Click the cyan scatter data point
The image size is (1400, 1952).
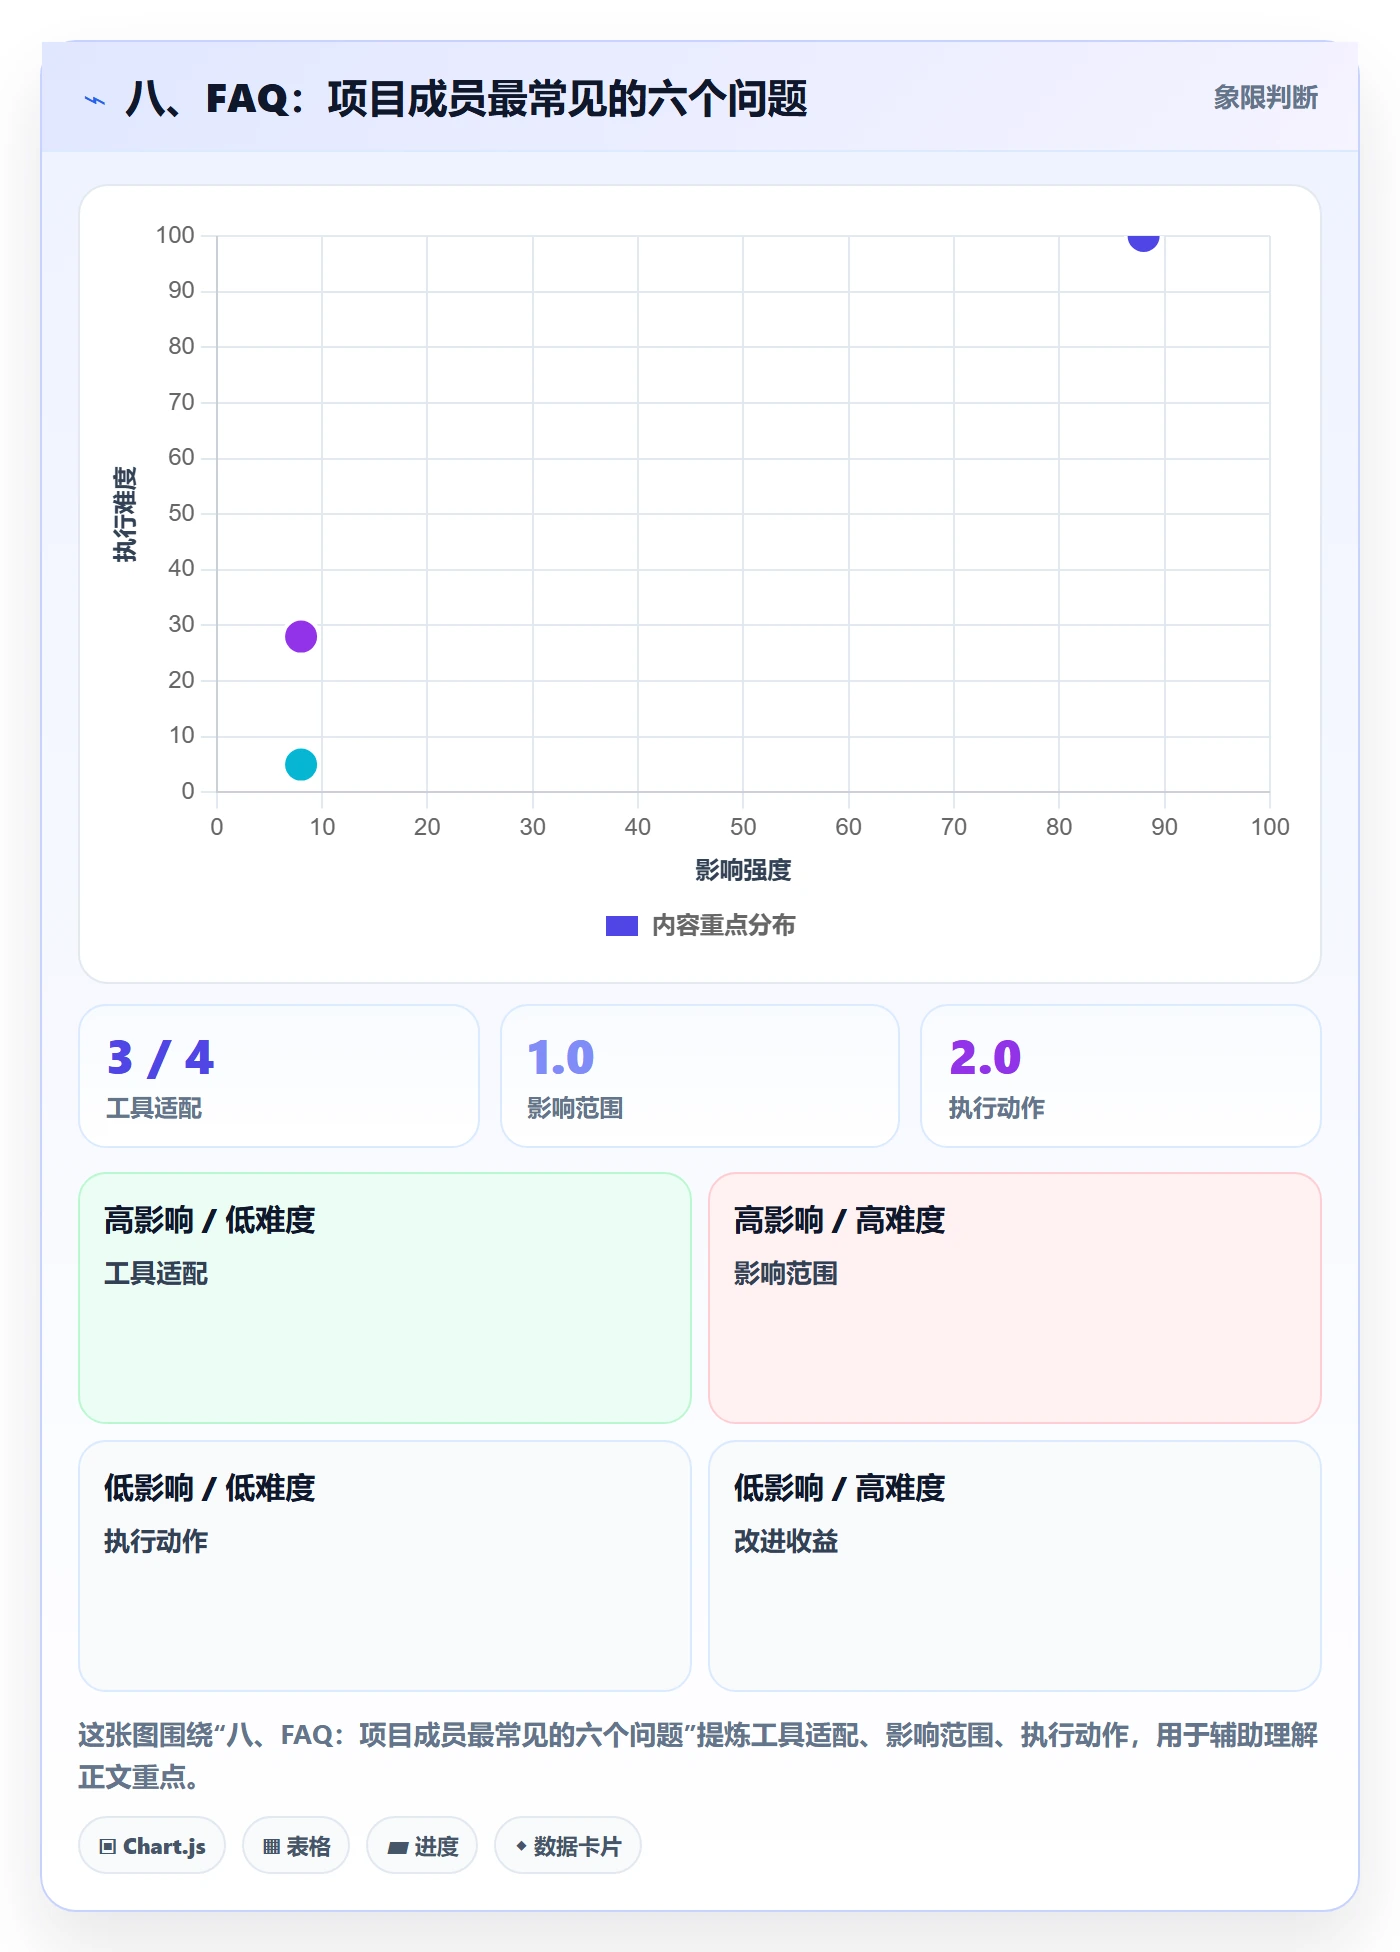click(301, 764)
